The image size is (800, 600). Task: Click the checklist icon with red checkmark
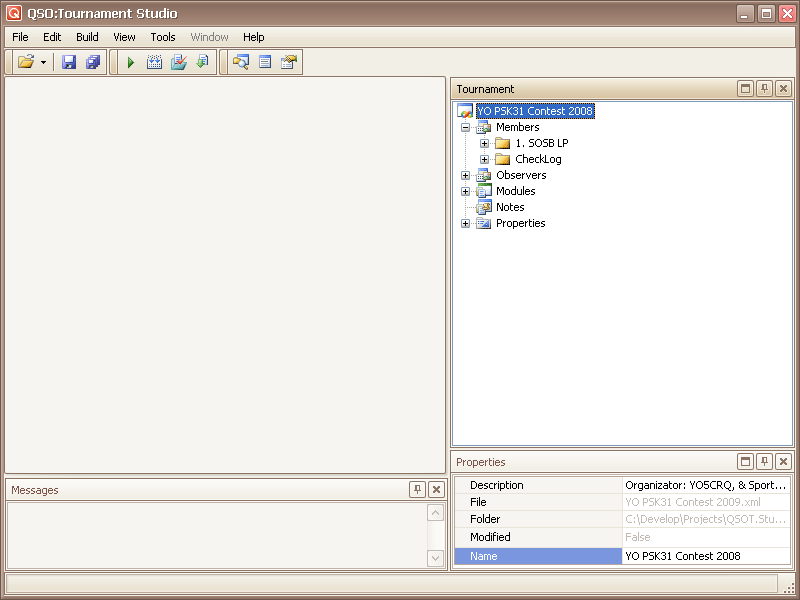[178, 62]
